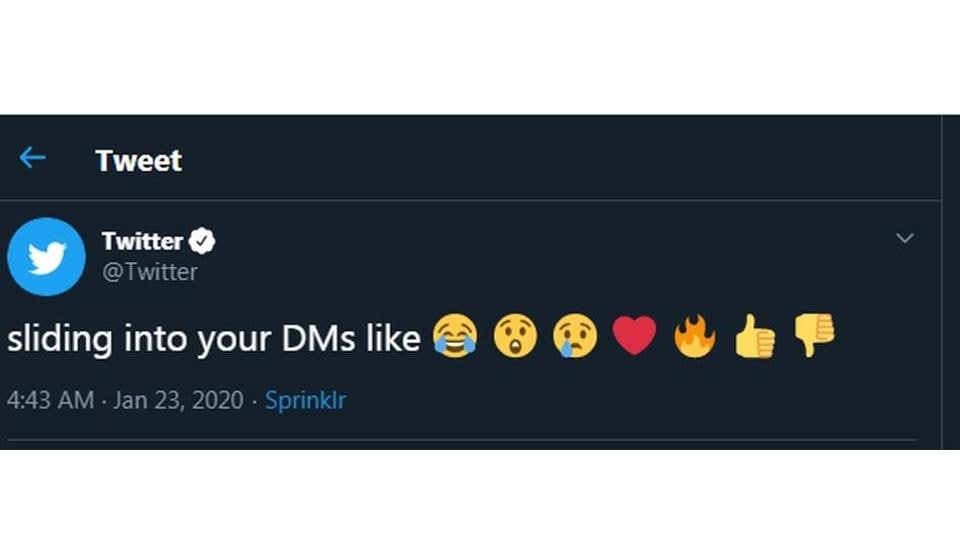Open the @Twitter handle link

tap(150, 272)
